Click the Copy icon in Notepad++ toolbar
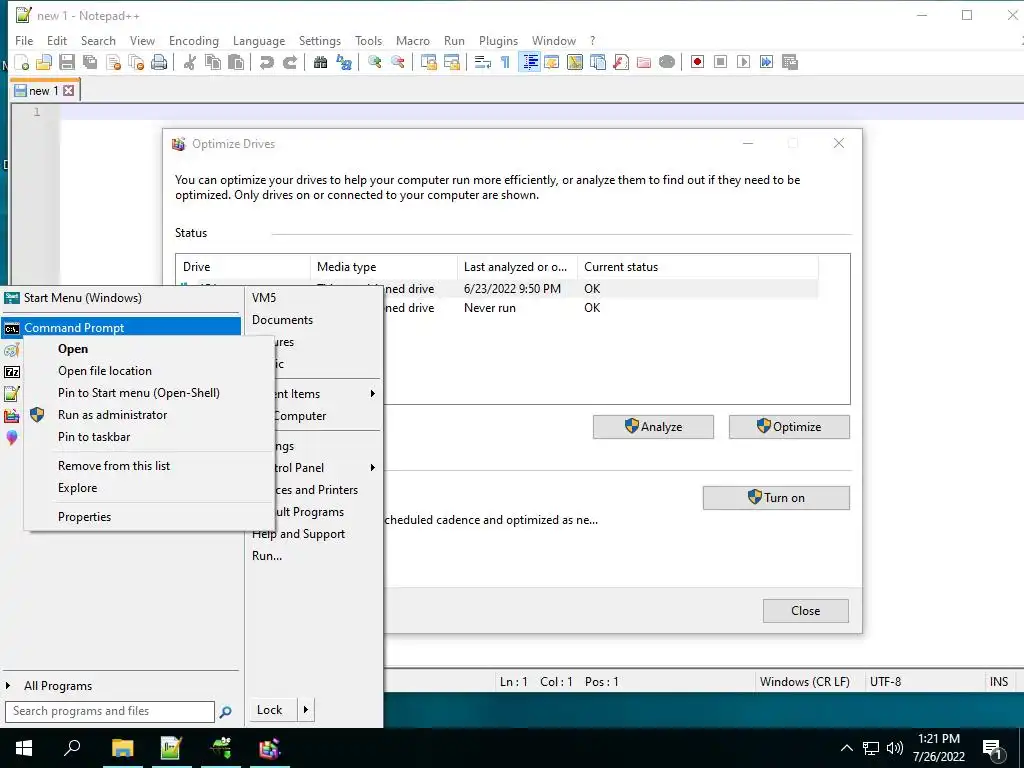The image size is (1024, 768). point(213,62)
